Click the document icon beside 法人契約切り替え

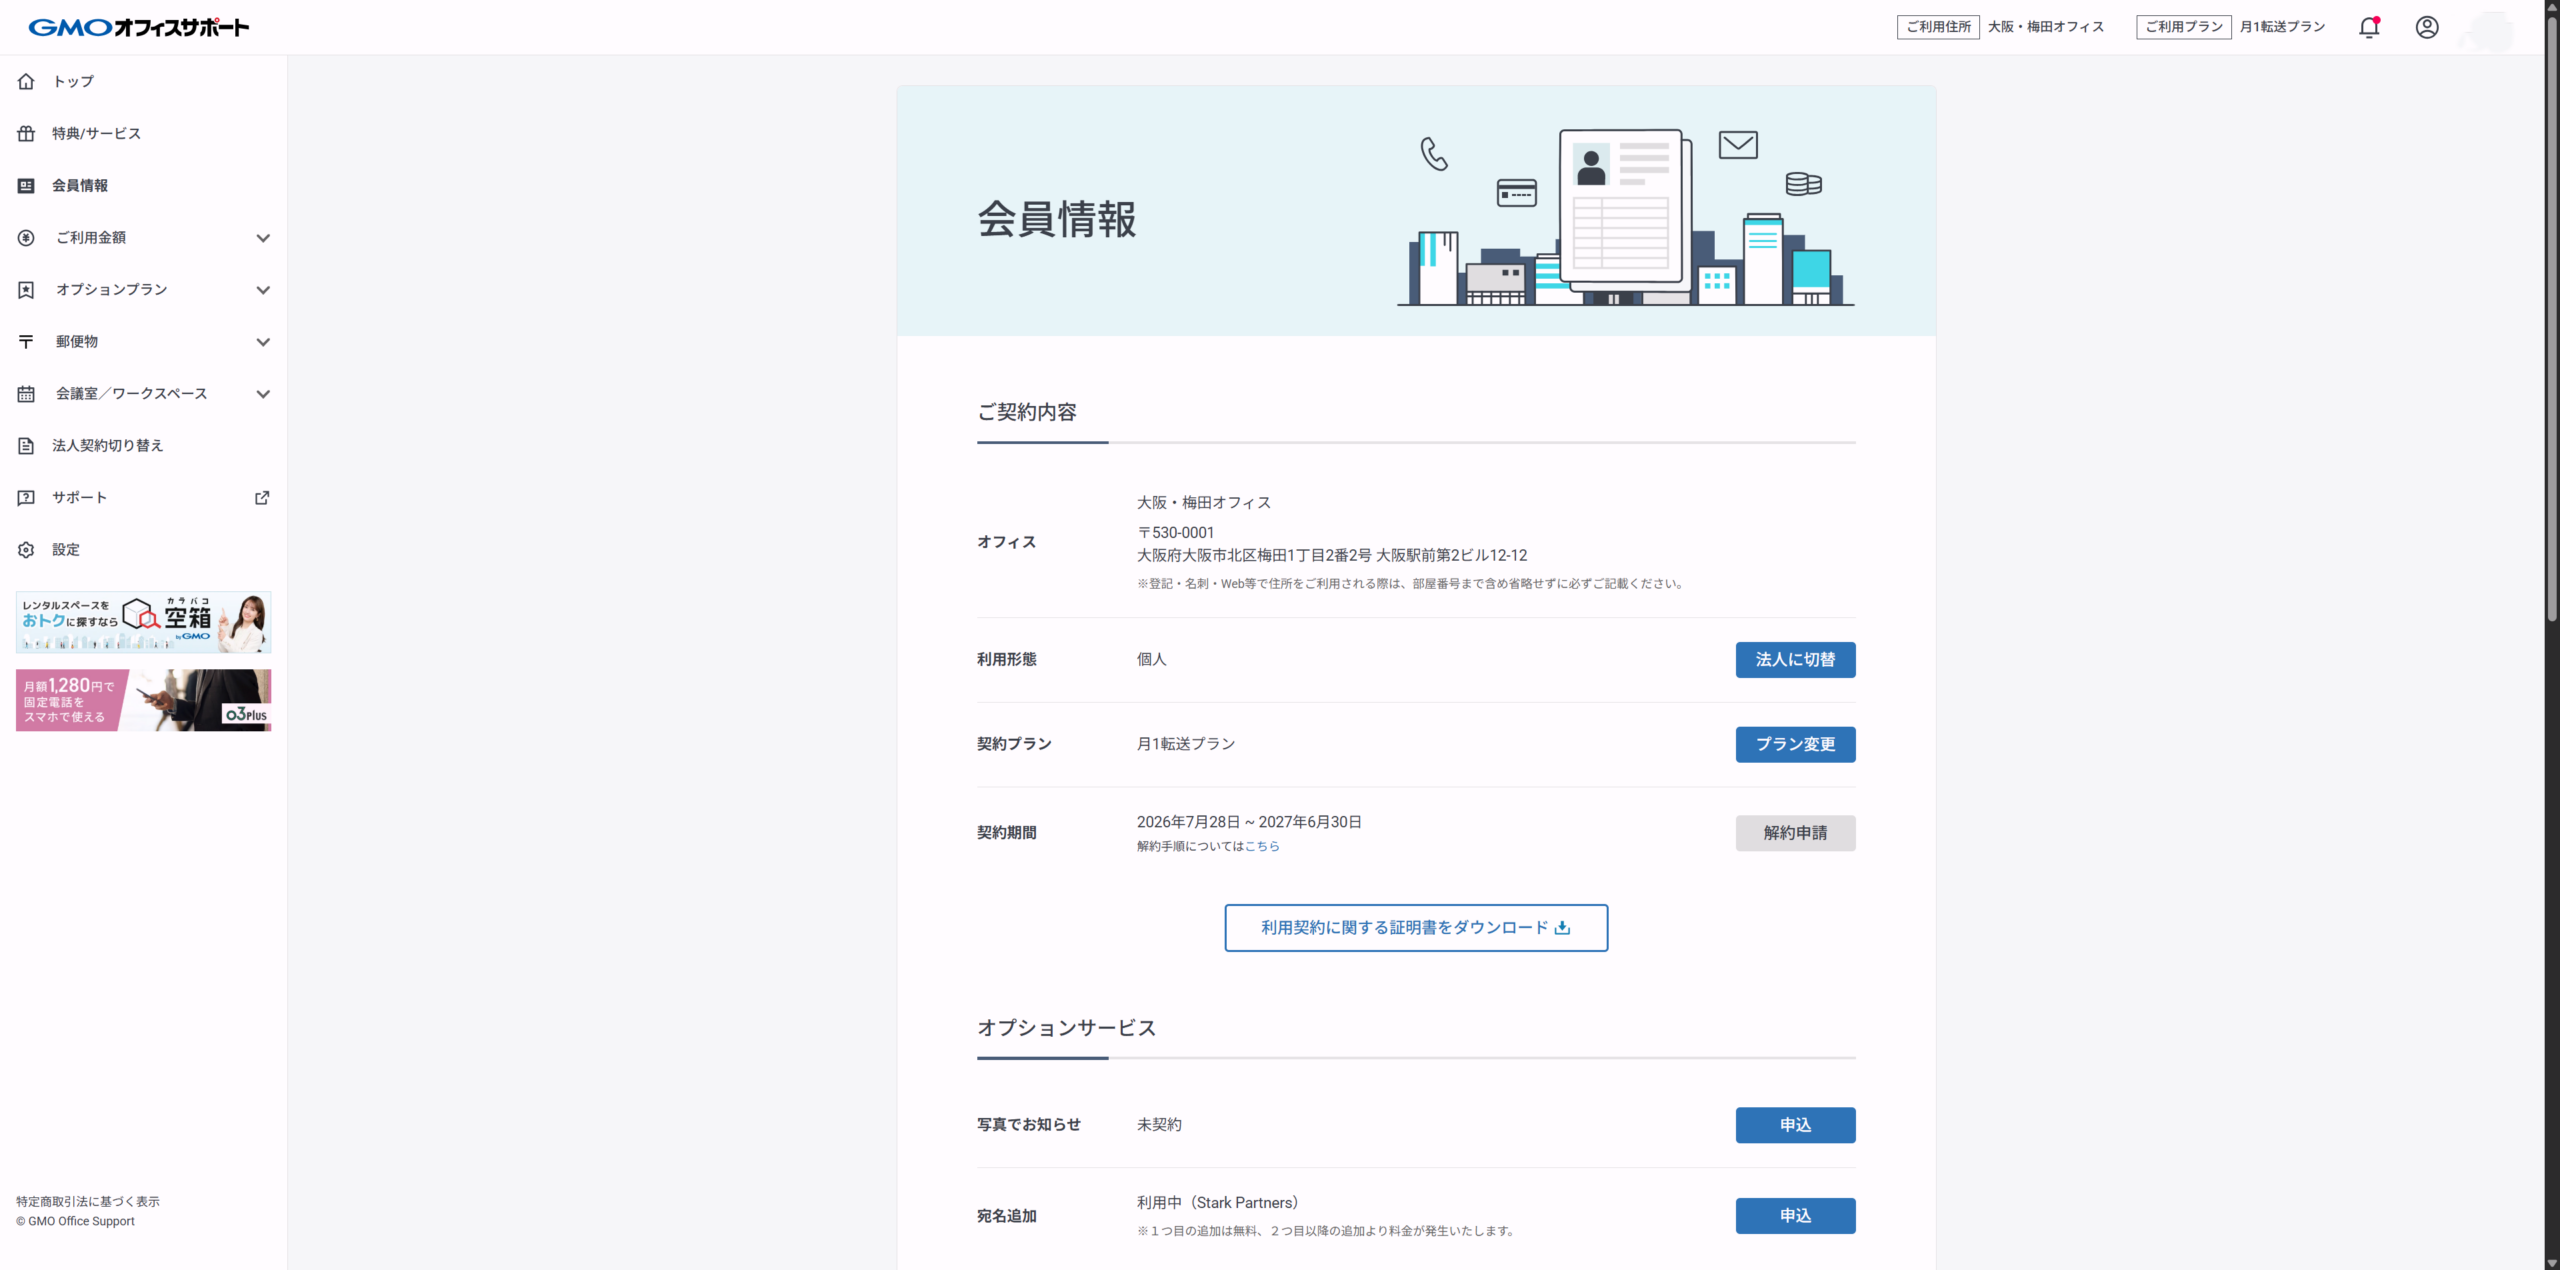click(x=26, y=445)
